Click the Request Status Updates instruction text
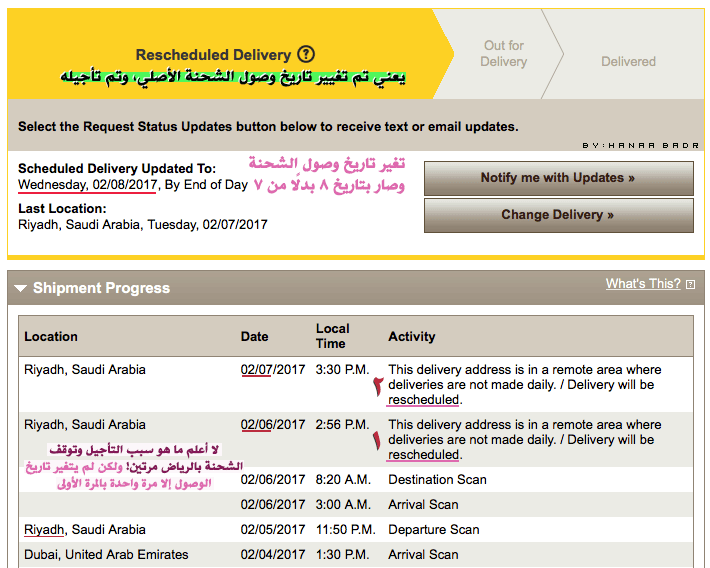Viewport: 710px width, 568px height. click(x=268, y=126)
